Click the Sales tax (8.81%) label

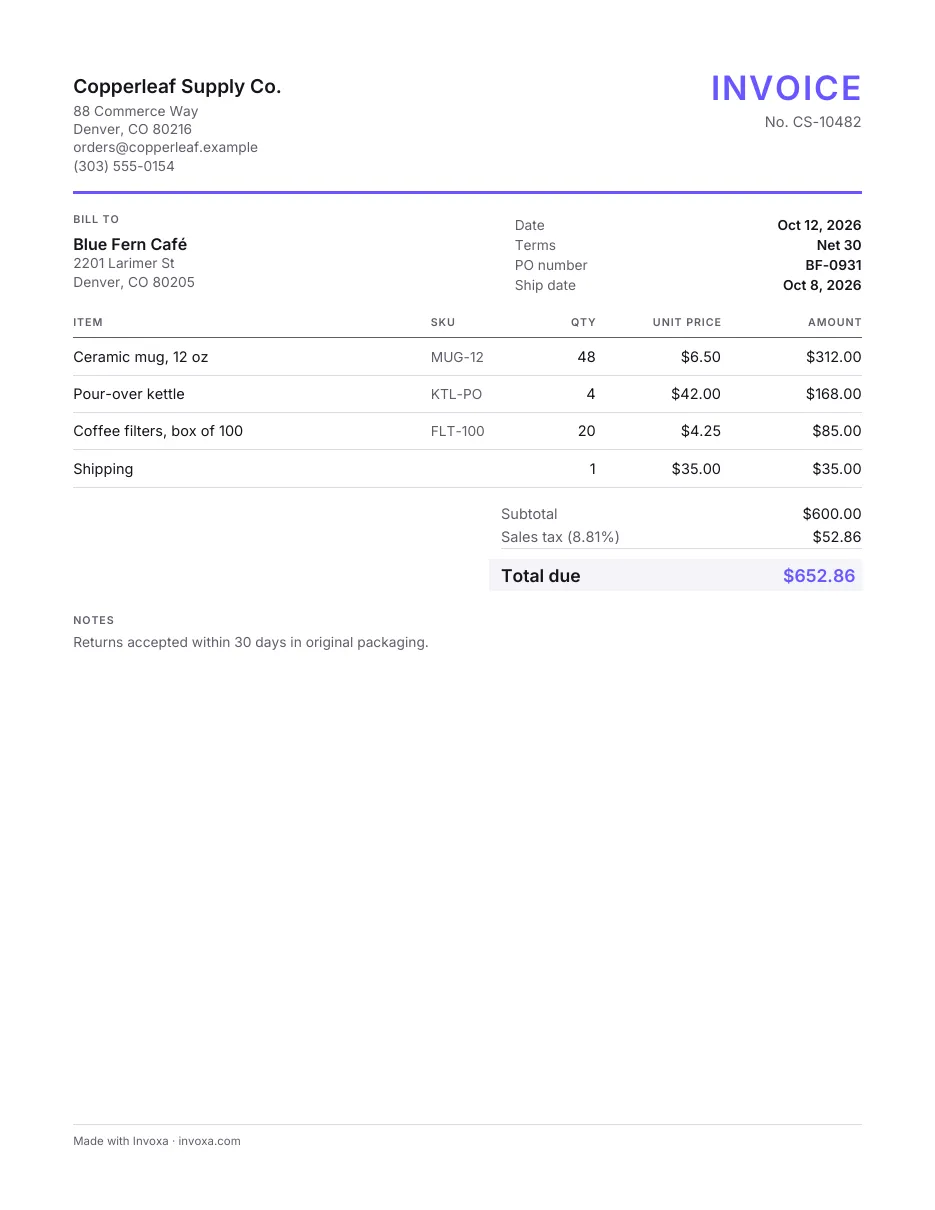560,537
